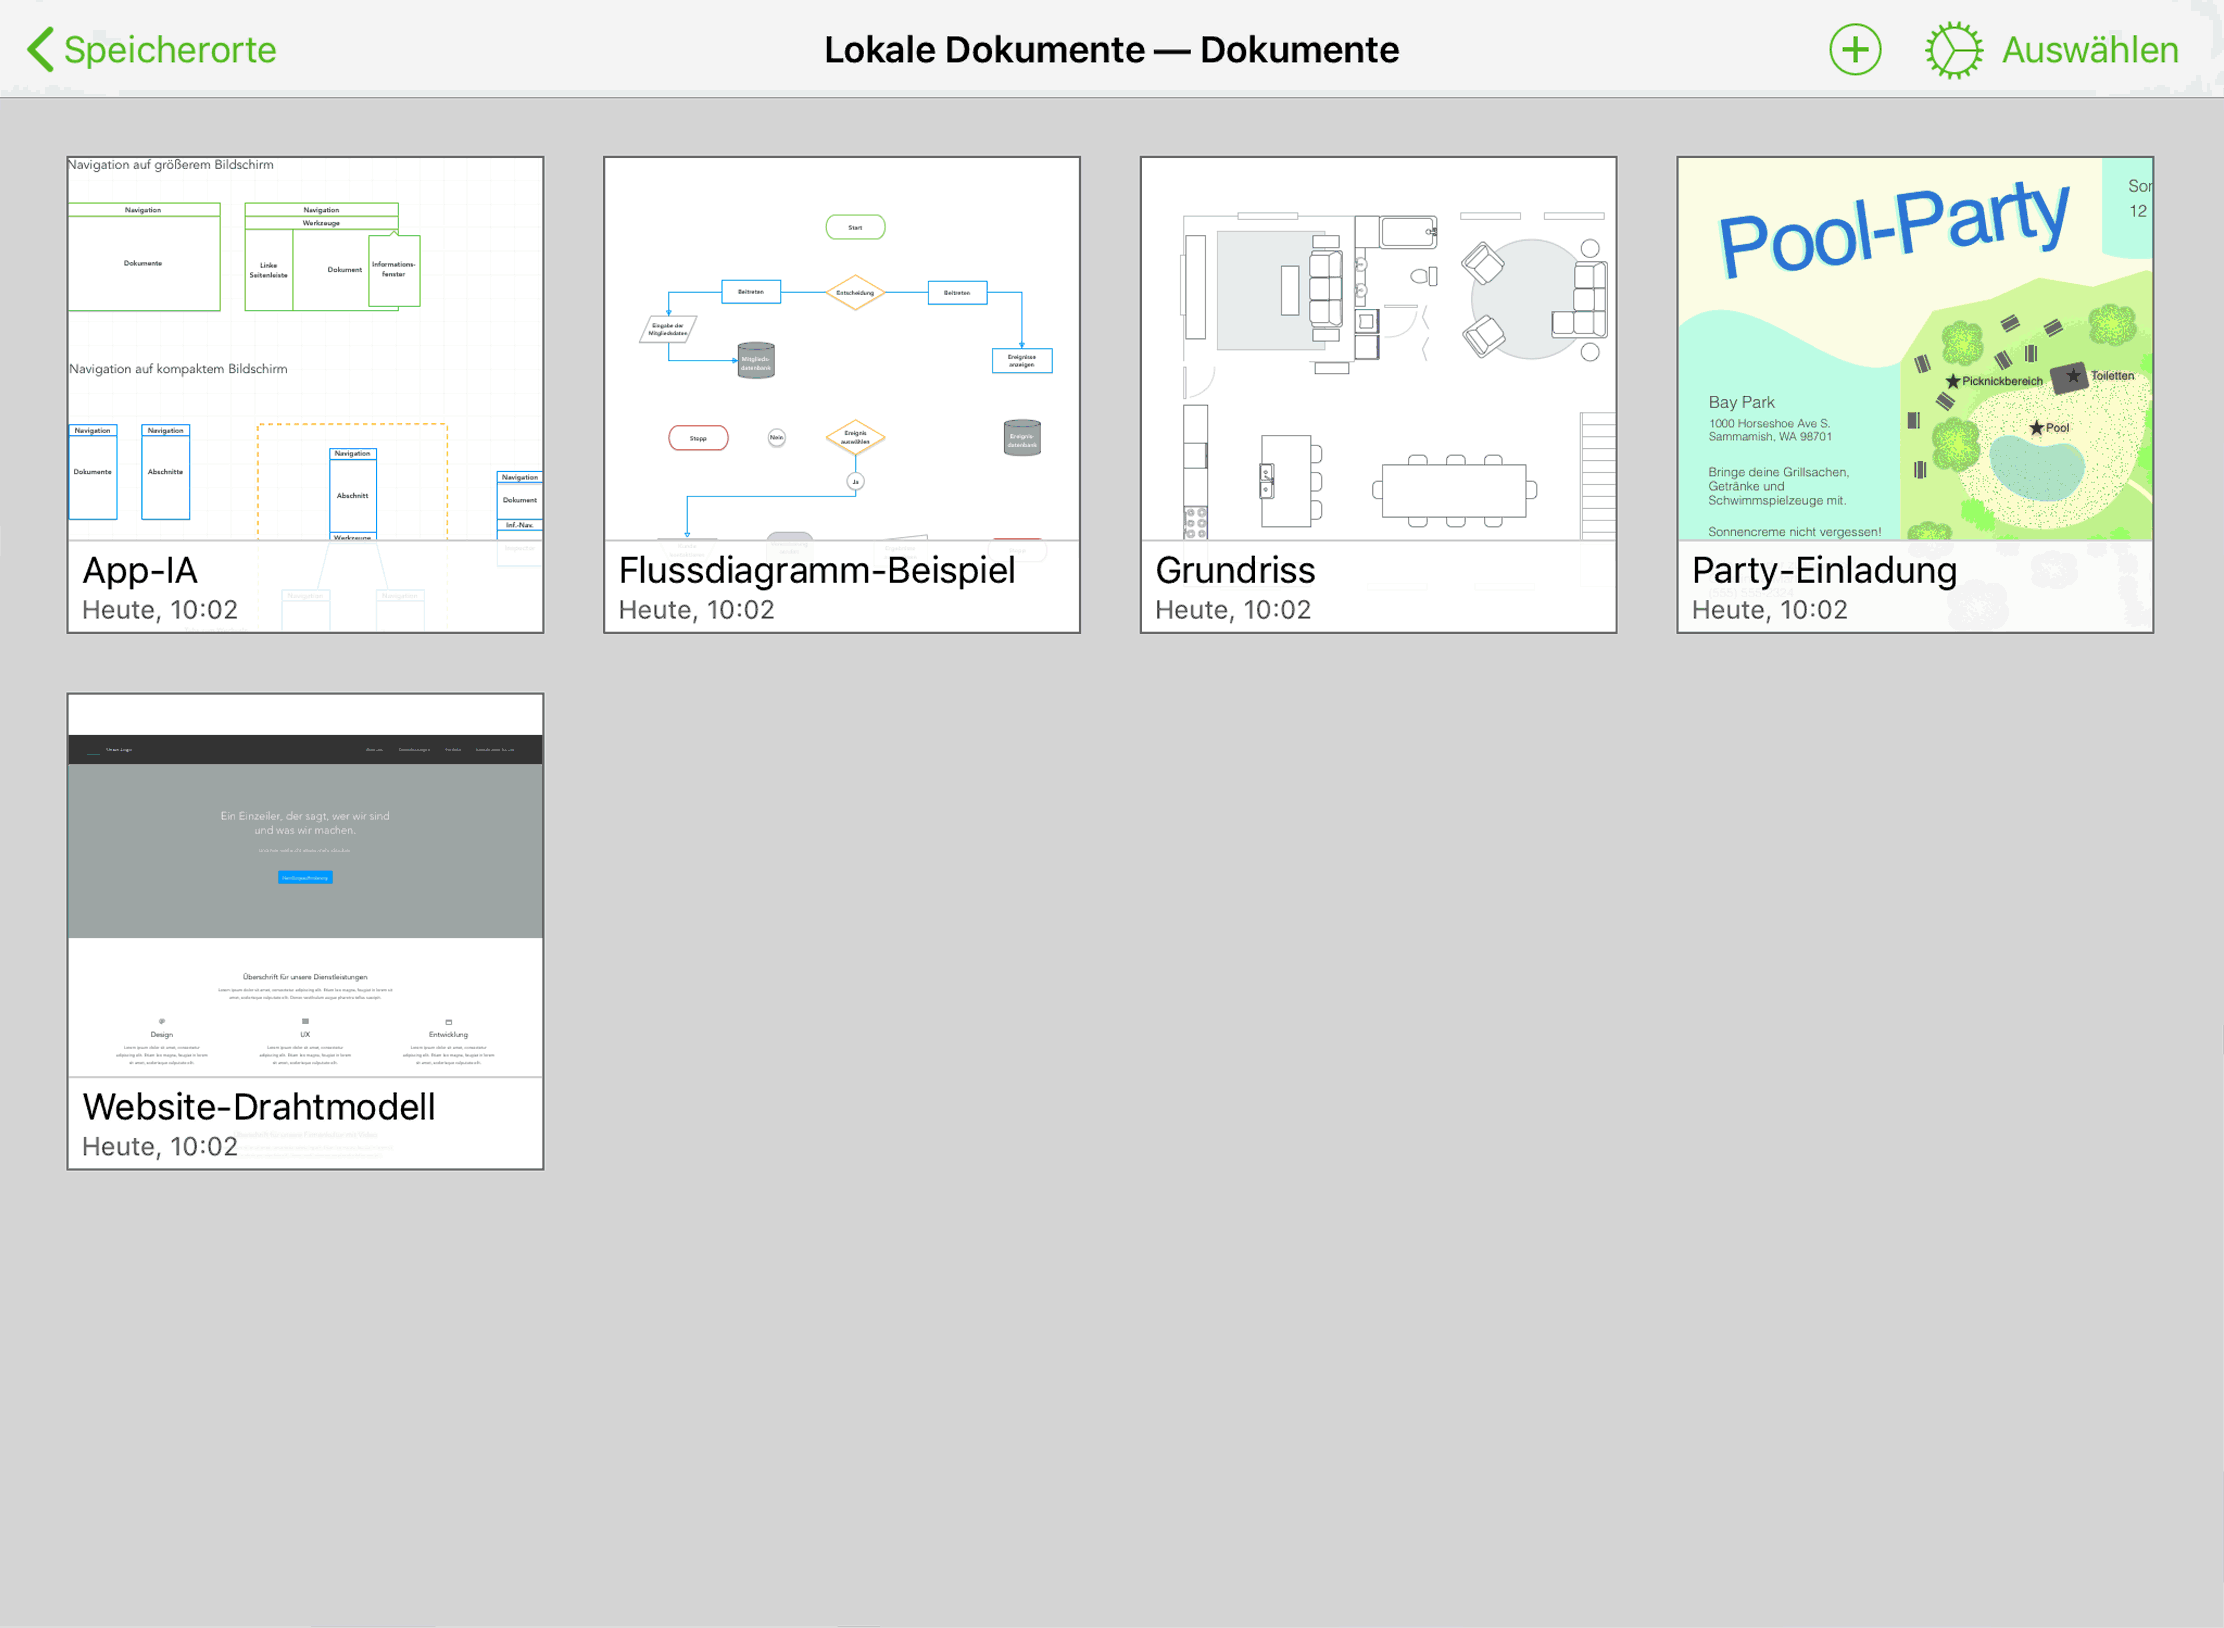Select the title text Grundriss
Screen dimensions: 2224x1628
[1235, 570]
